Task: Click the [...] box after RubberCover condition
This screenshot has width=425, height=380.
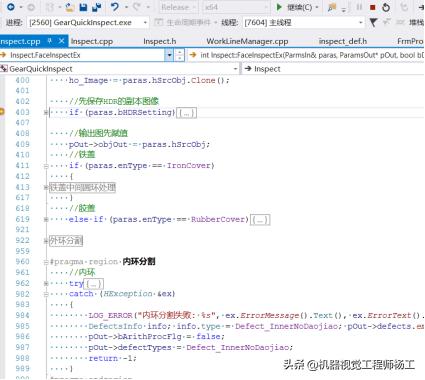Action: 260,220
